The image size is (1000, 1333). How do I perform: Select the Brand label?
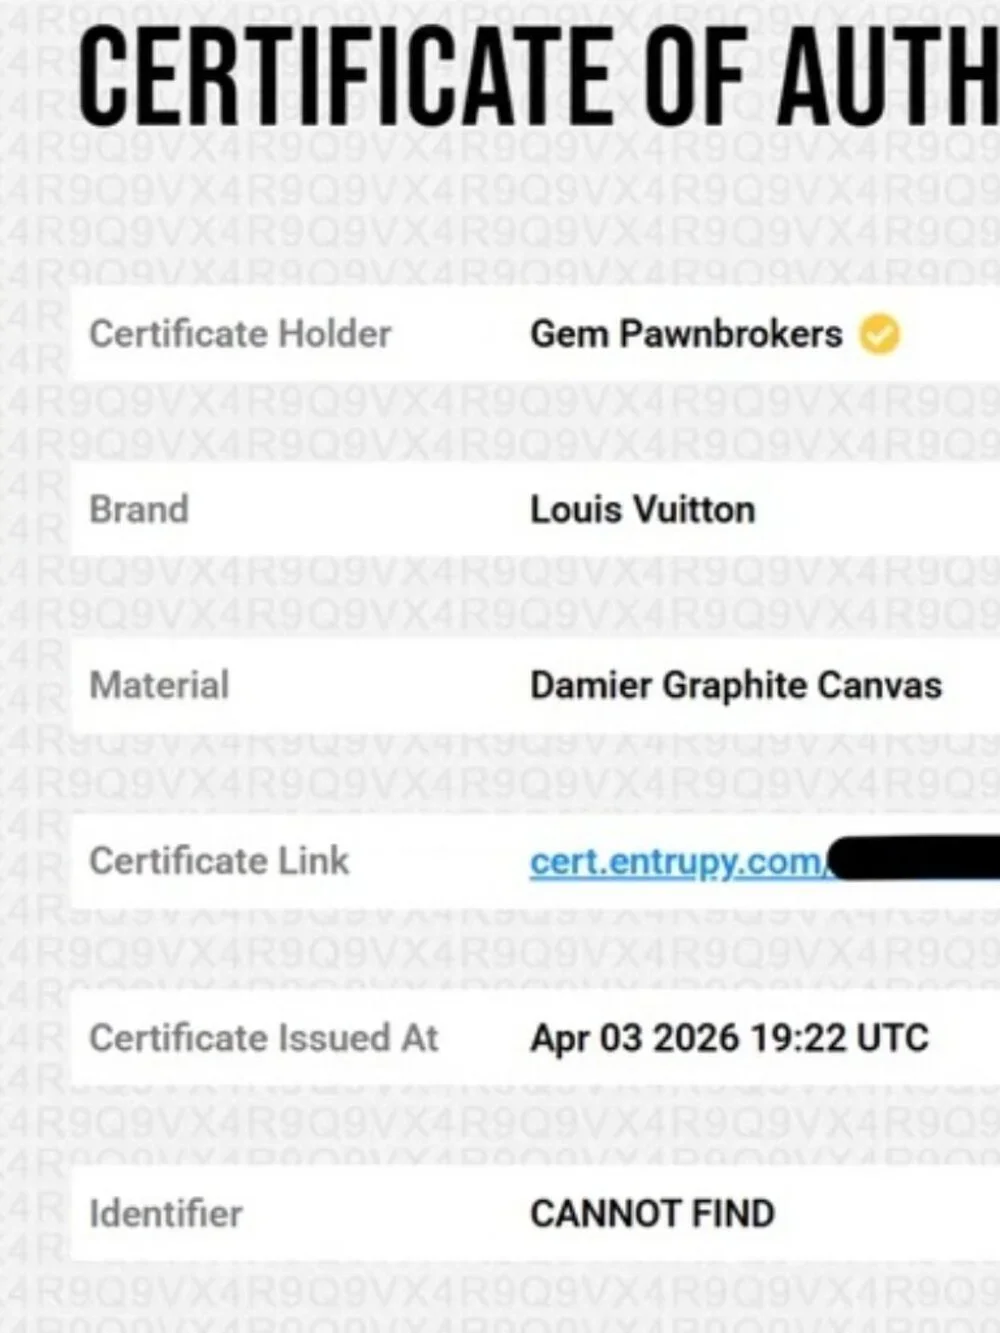(x=139, y=509)
